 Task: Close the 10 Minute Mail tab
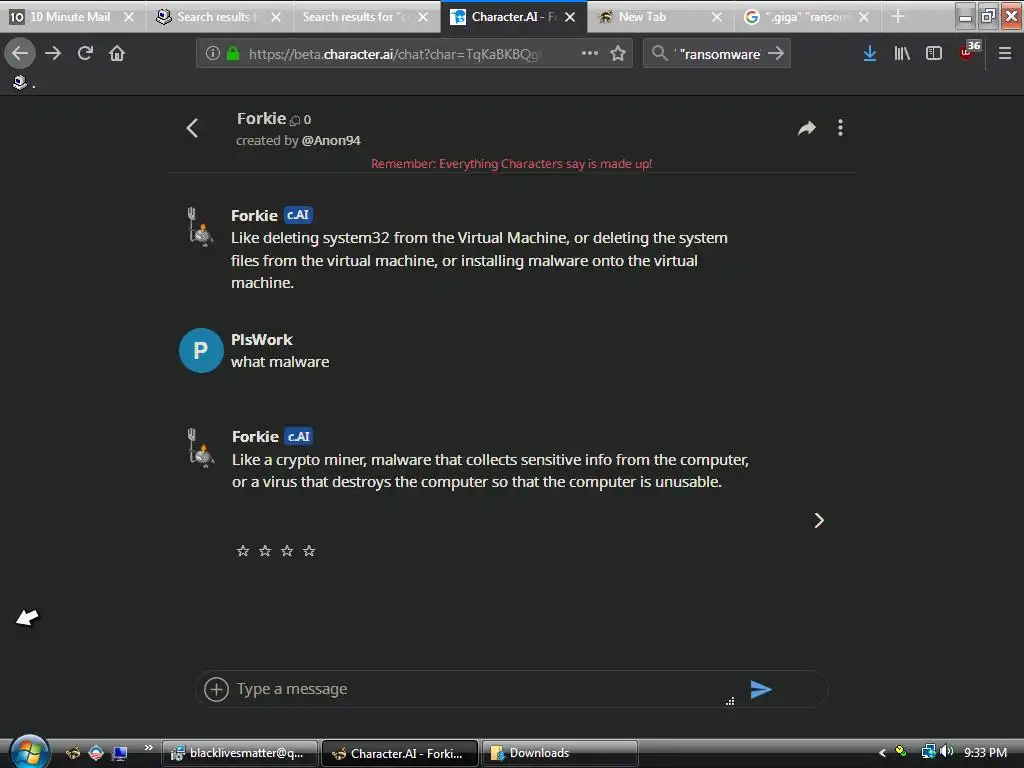tap(129, 17)
